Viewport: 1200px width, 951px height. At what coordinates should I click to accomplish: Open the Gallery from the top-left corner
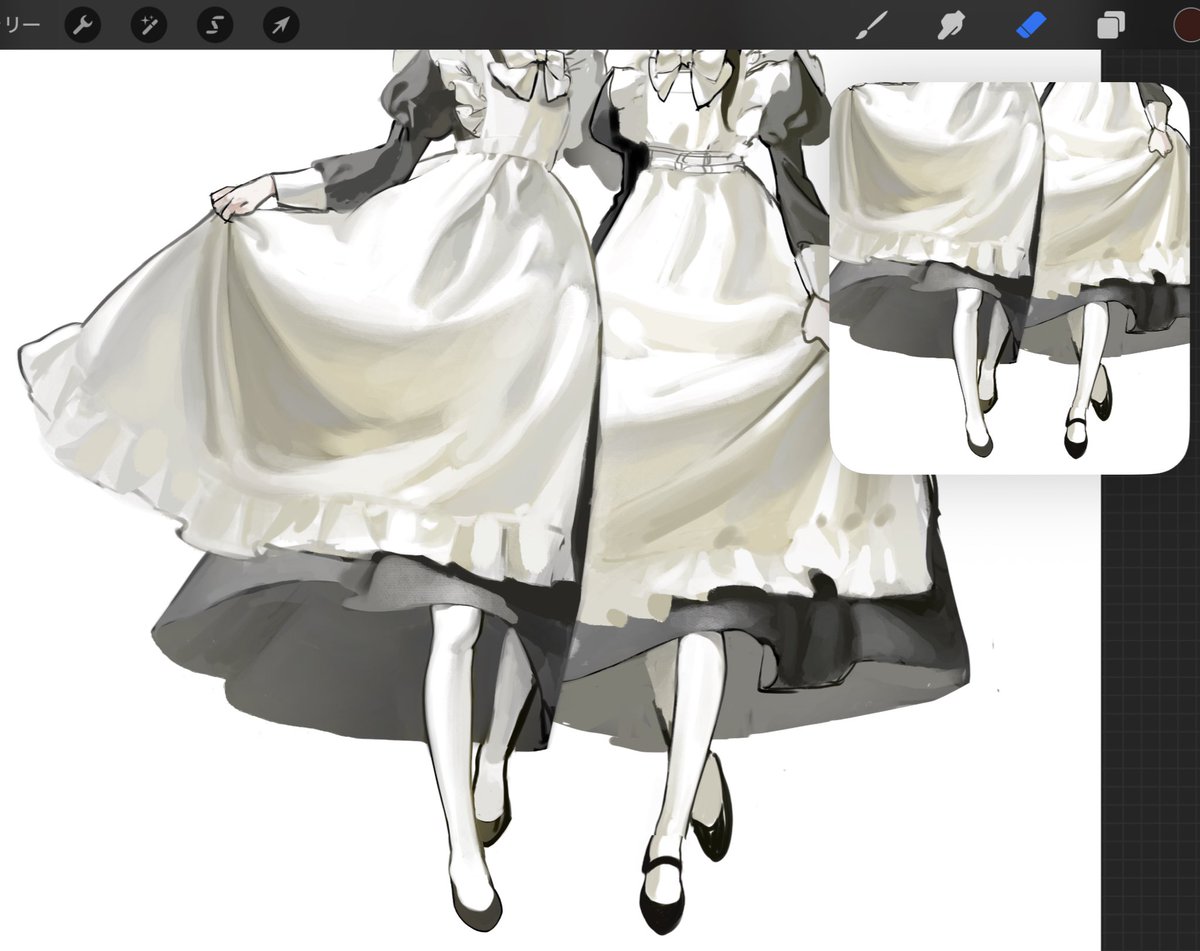(x=19, y=25)
